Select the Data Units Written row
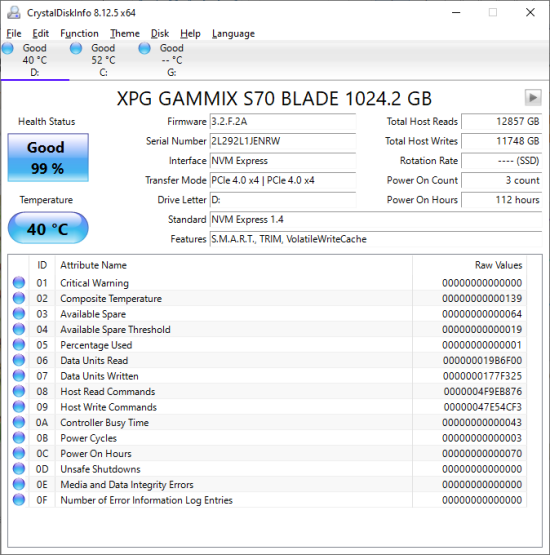Viewport: 550px width, 555px height. [x=268, y=376]
